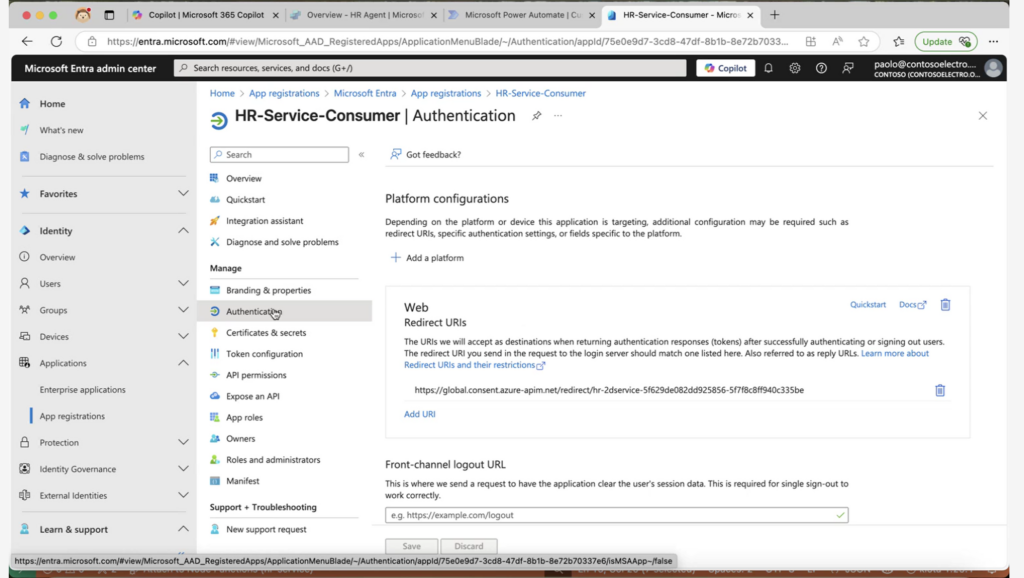Click the Save button
This screenshot has width=1024, height=578.
pyautogui.click(x=411, y=546)
